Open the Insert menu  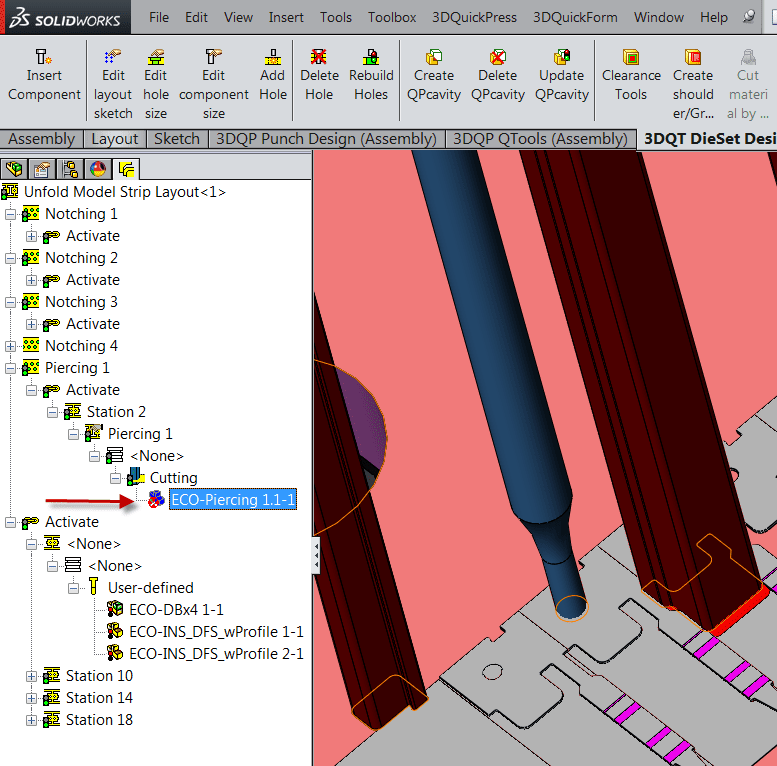(x=286, y=17)
